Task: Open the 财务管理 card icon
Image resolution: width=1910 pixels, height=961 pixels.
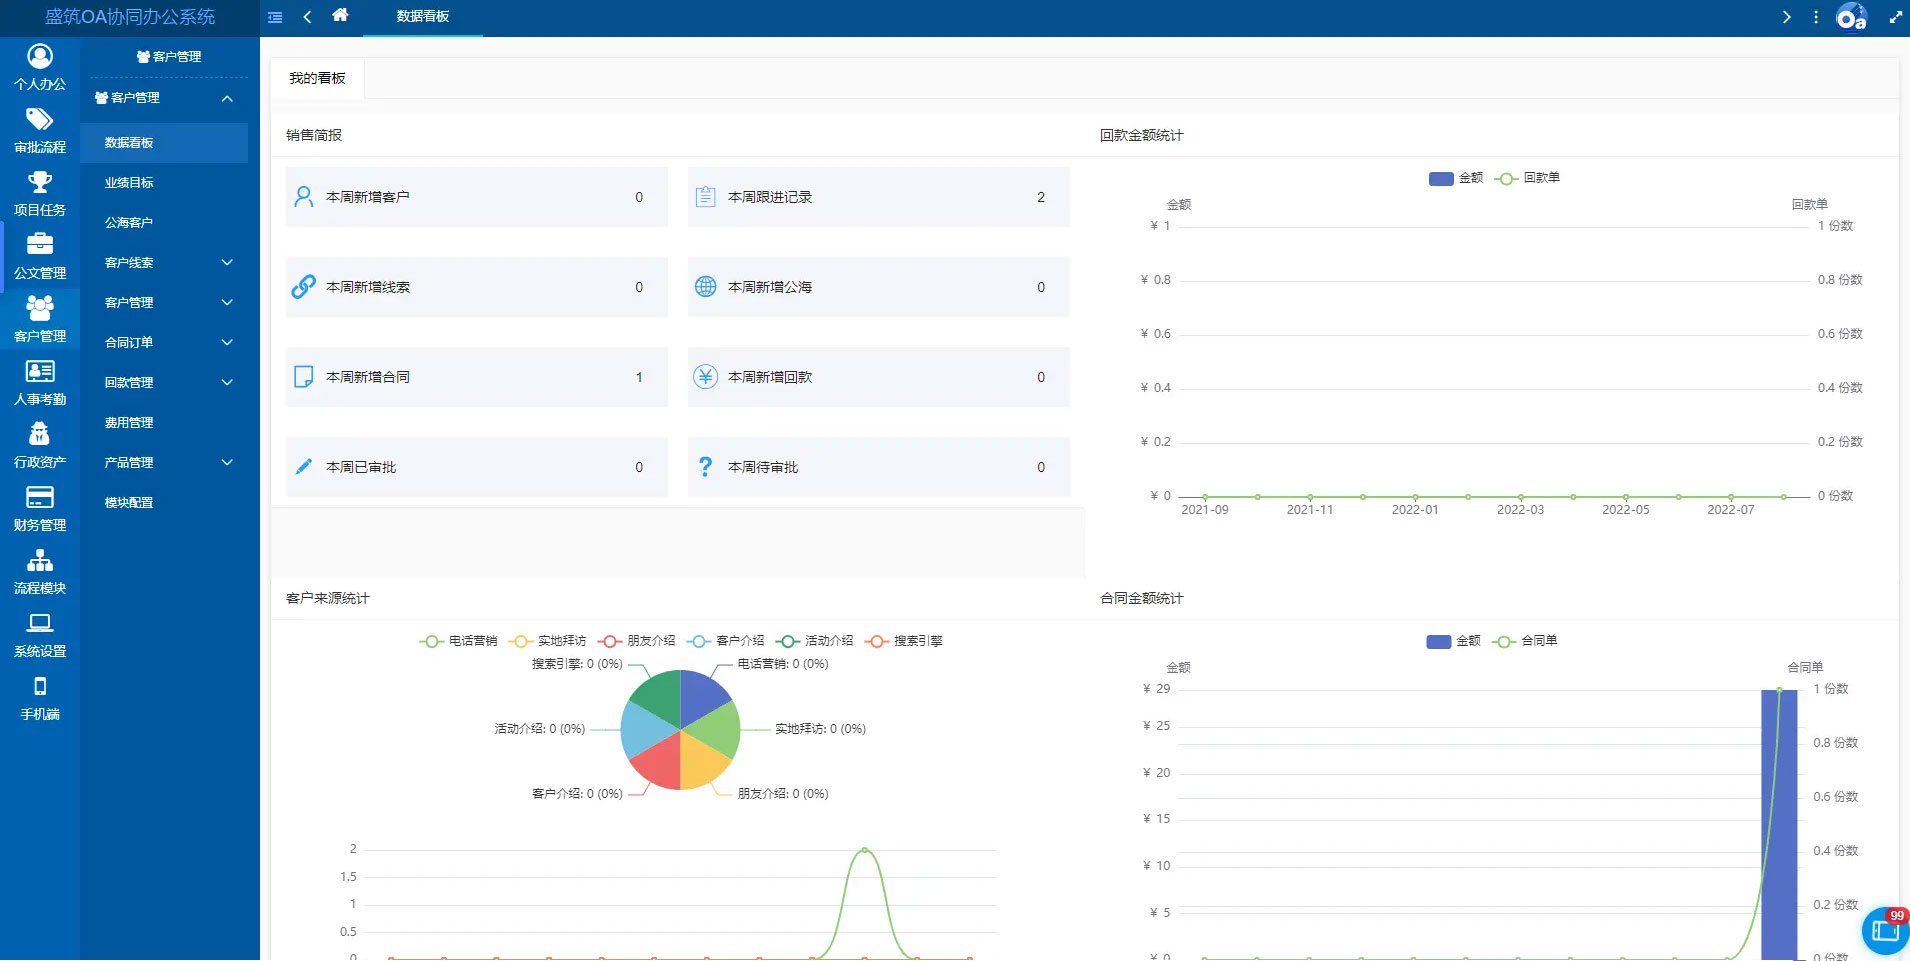Action: coord(40,498)
